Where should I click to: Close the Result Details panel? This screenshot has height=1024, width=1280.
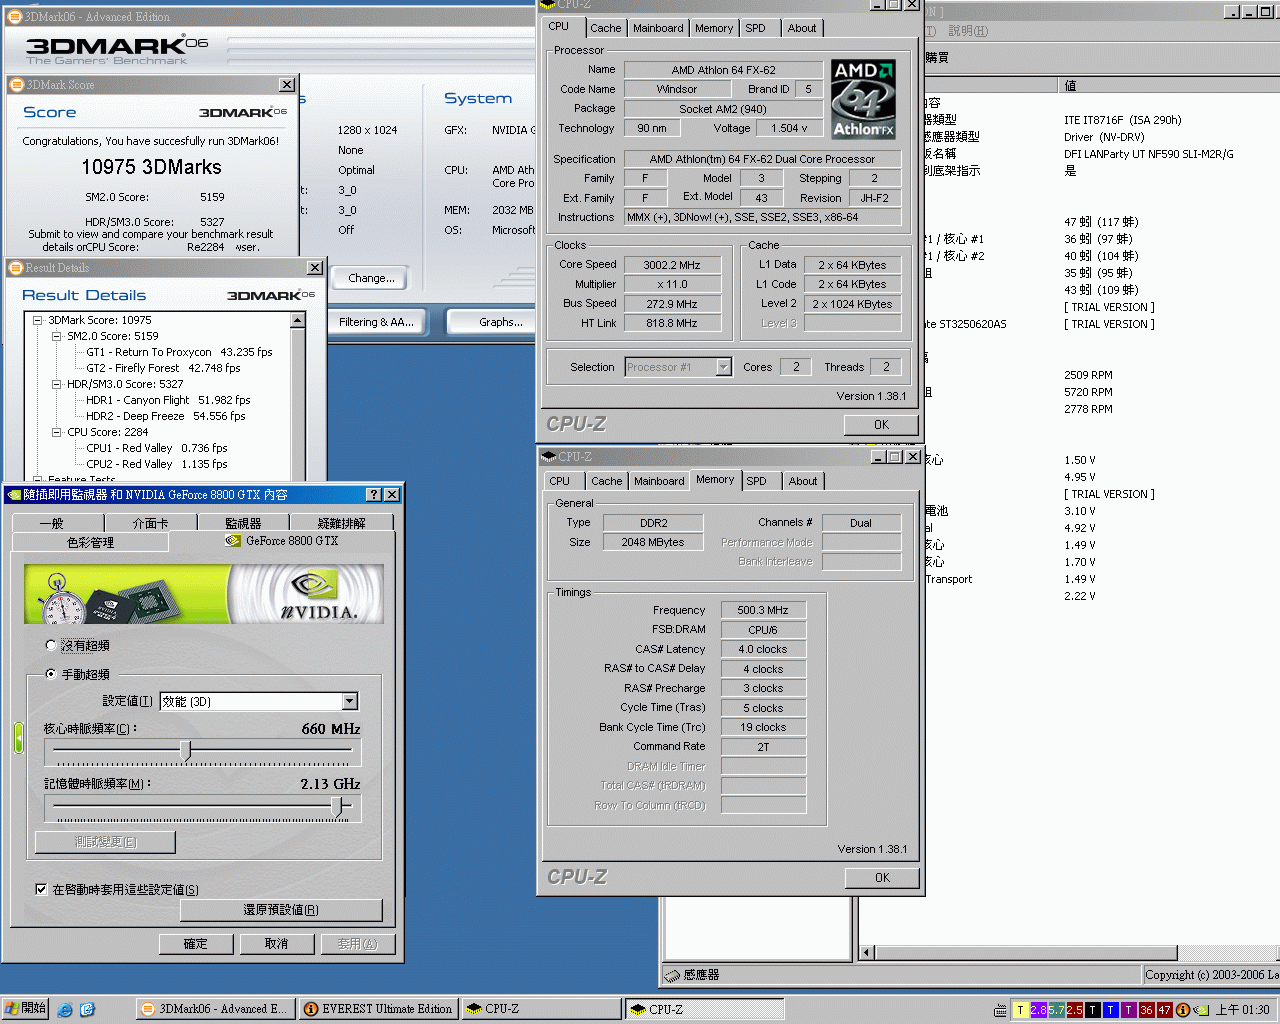[314, 268]
